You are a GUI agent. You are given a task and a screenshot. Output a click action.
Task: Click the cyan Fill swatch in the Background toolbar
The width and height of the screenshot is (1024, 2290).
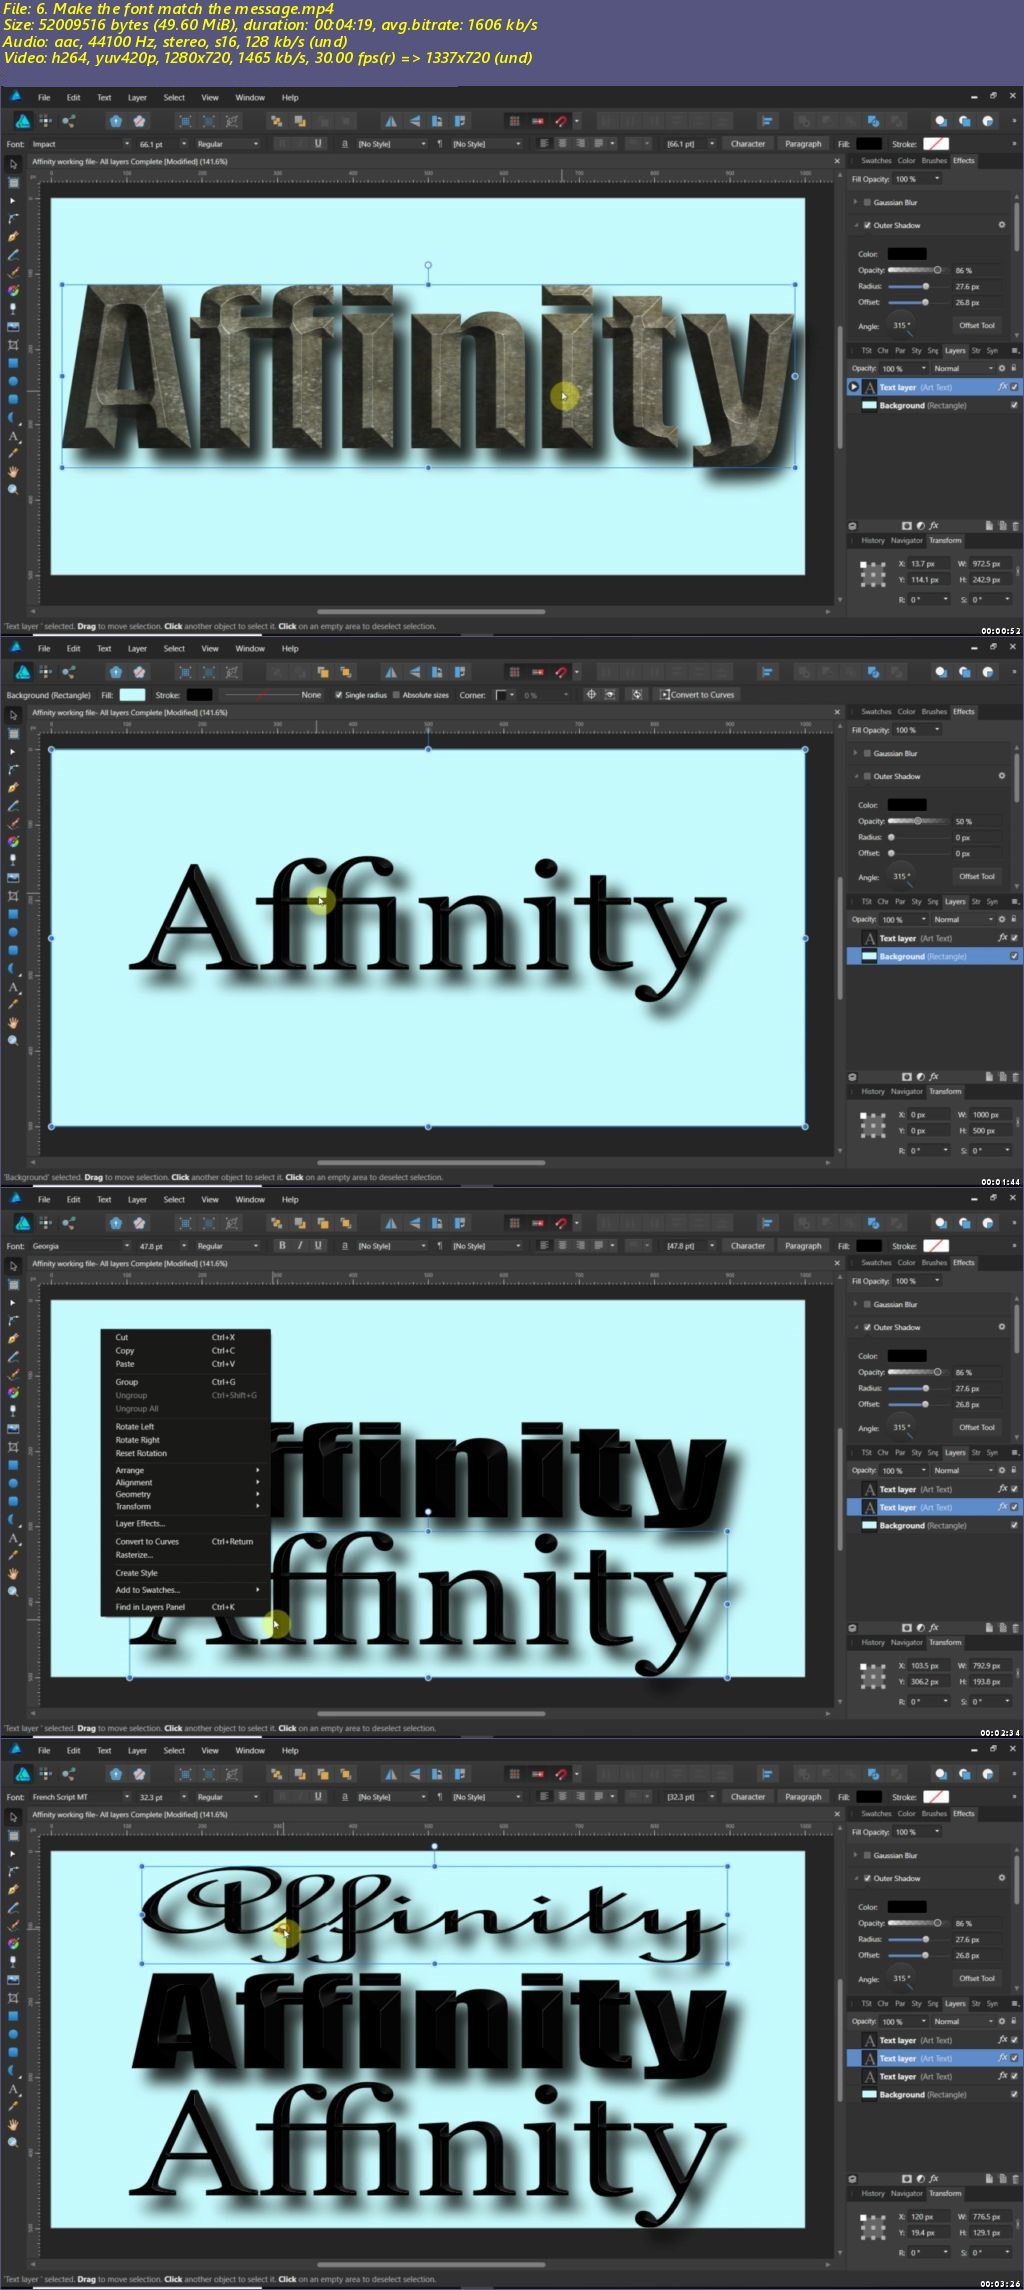coord(132,694)
